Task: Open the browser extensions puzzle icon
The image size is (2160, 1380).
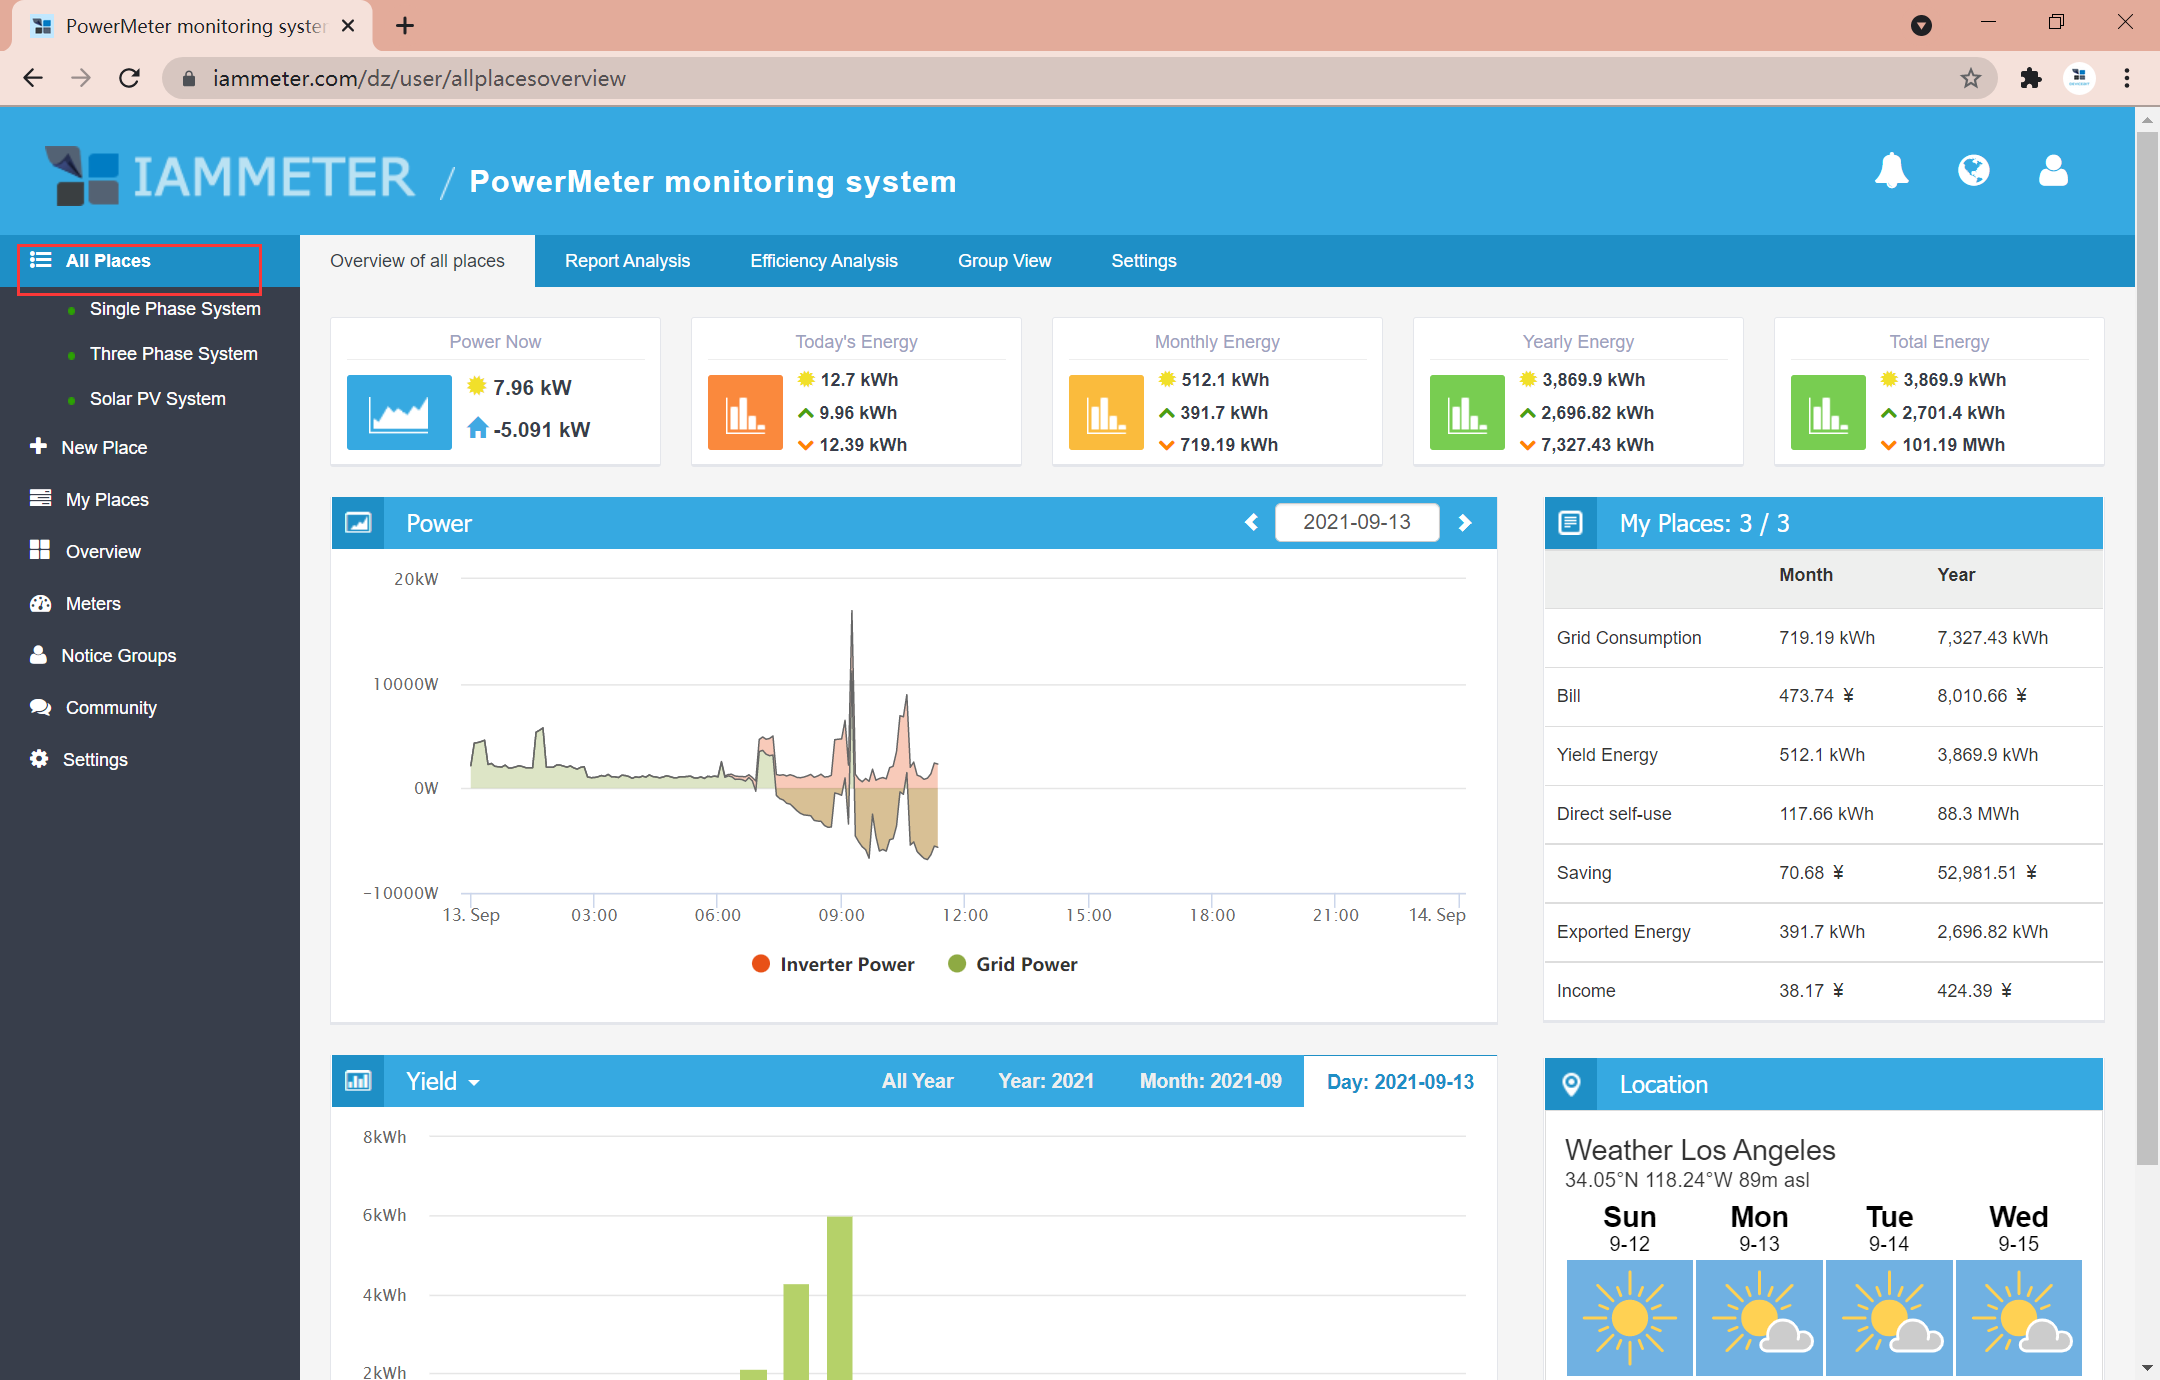Action: click(x=2030, y=78)
